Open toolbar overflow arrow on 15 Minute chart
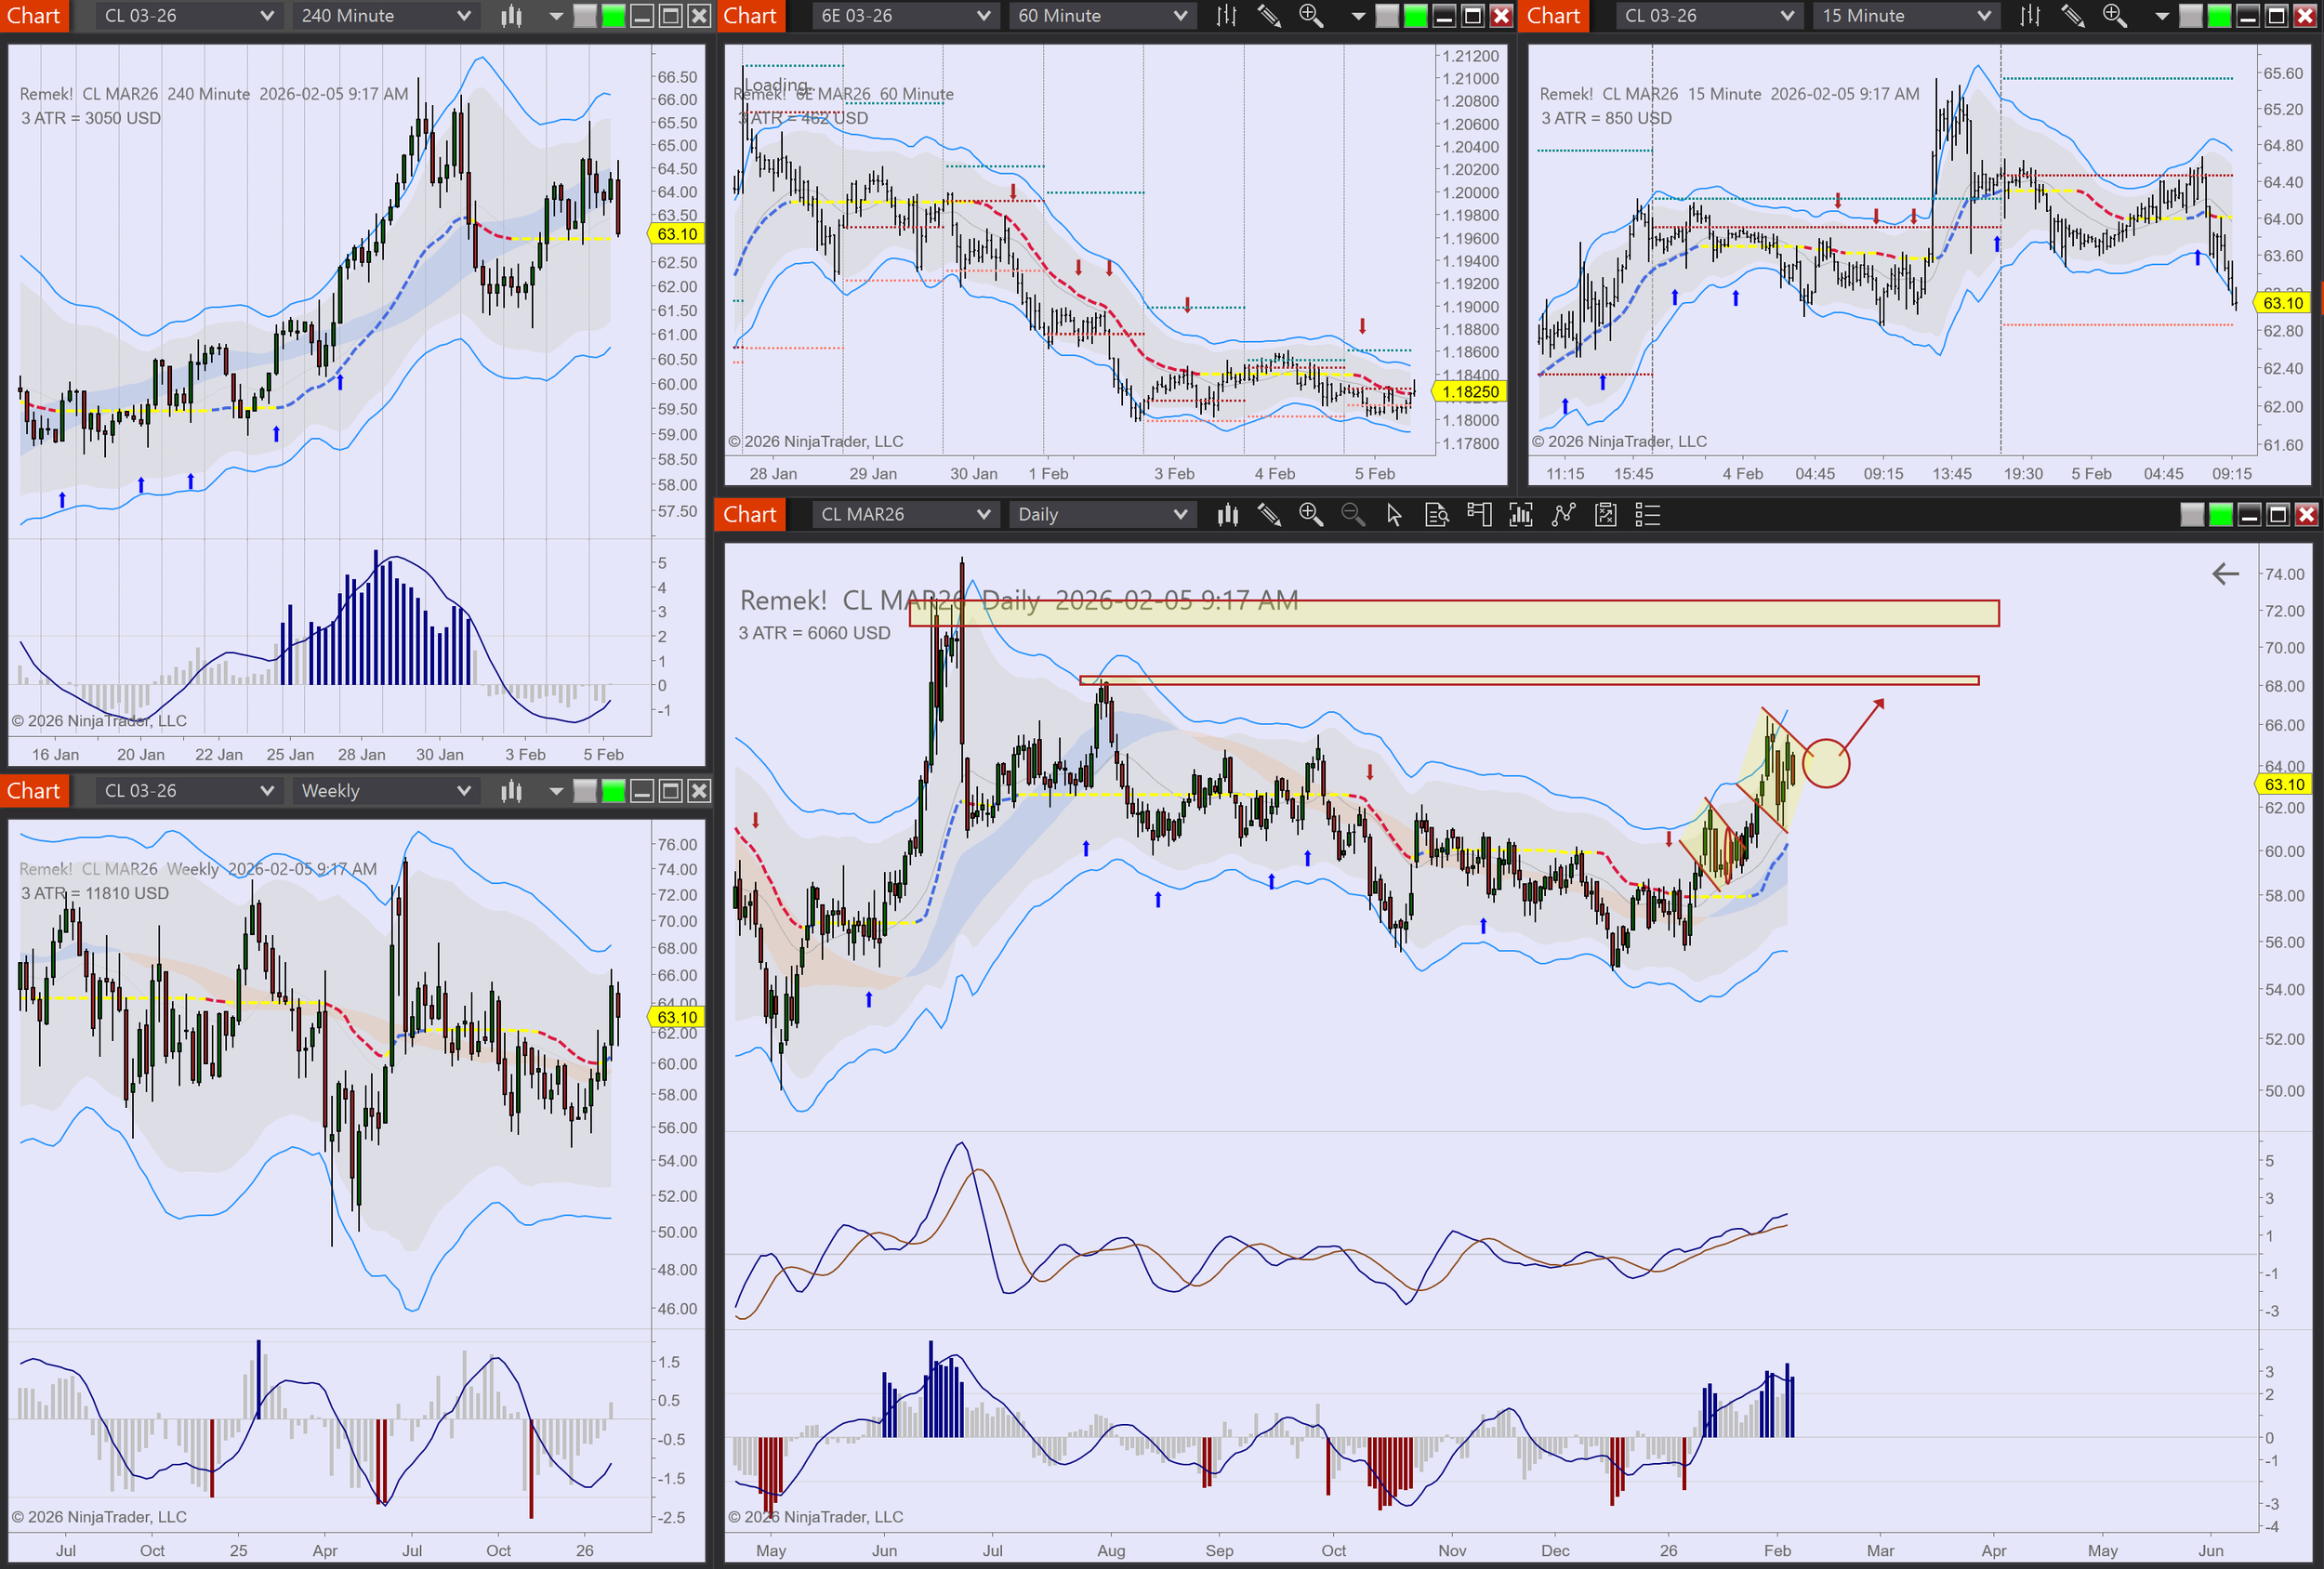Viewport: 2324px width, 1569px height. pos(2162,16)
